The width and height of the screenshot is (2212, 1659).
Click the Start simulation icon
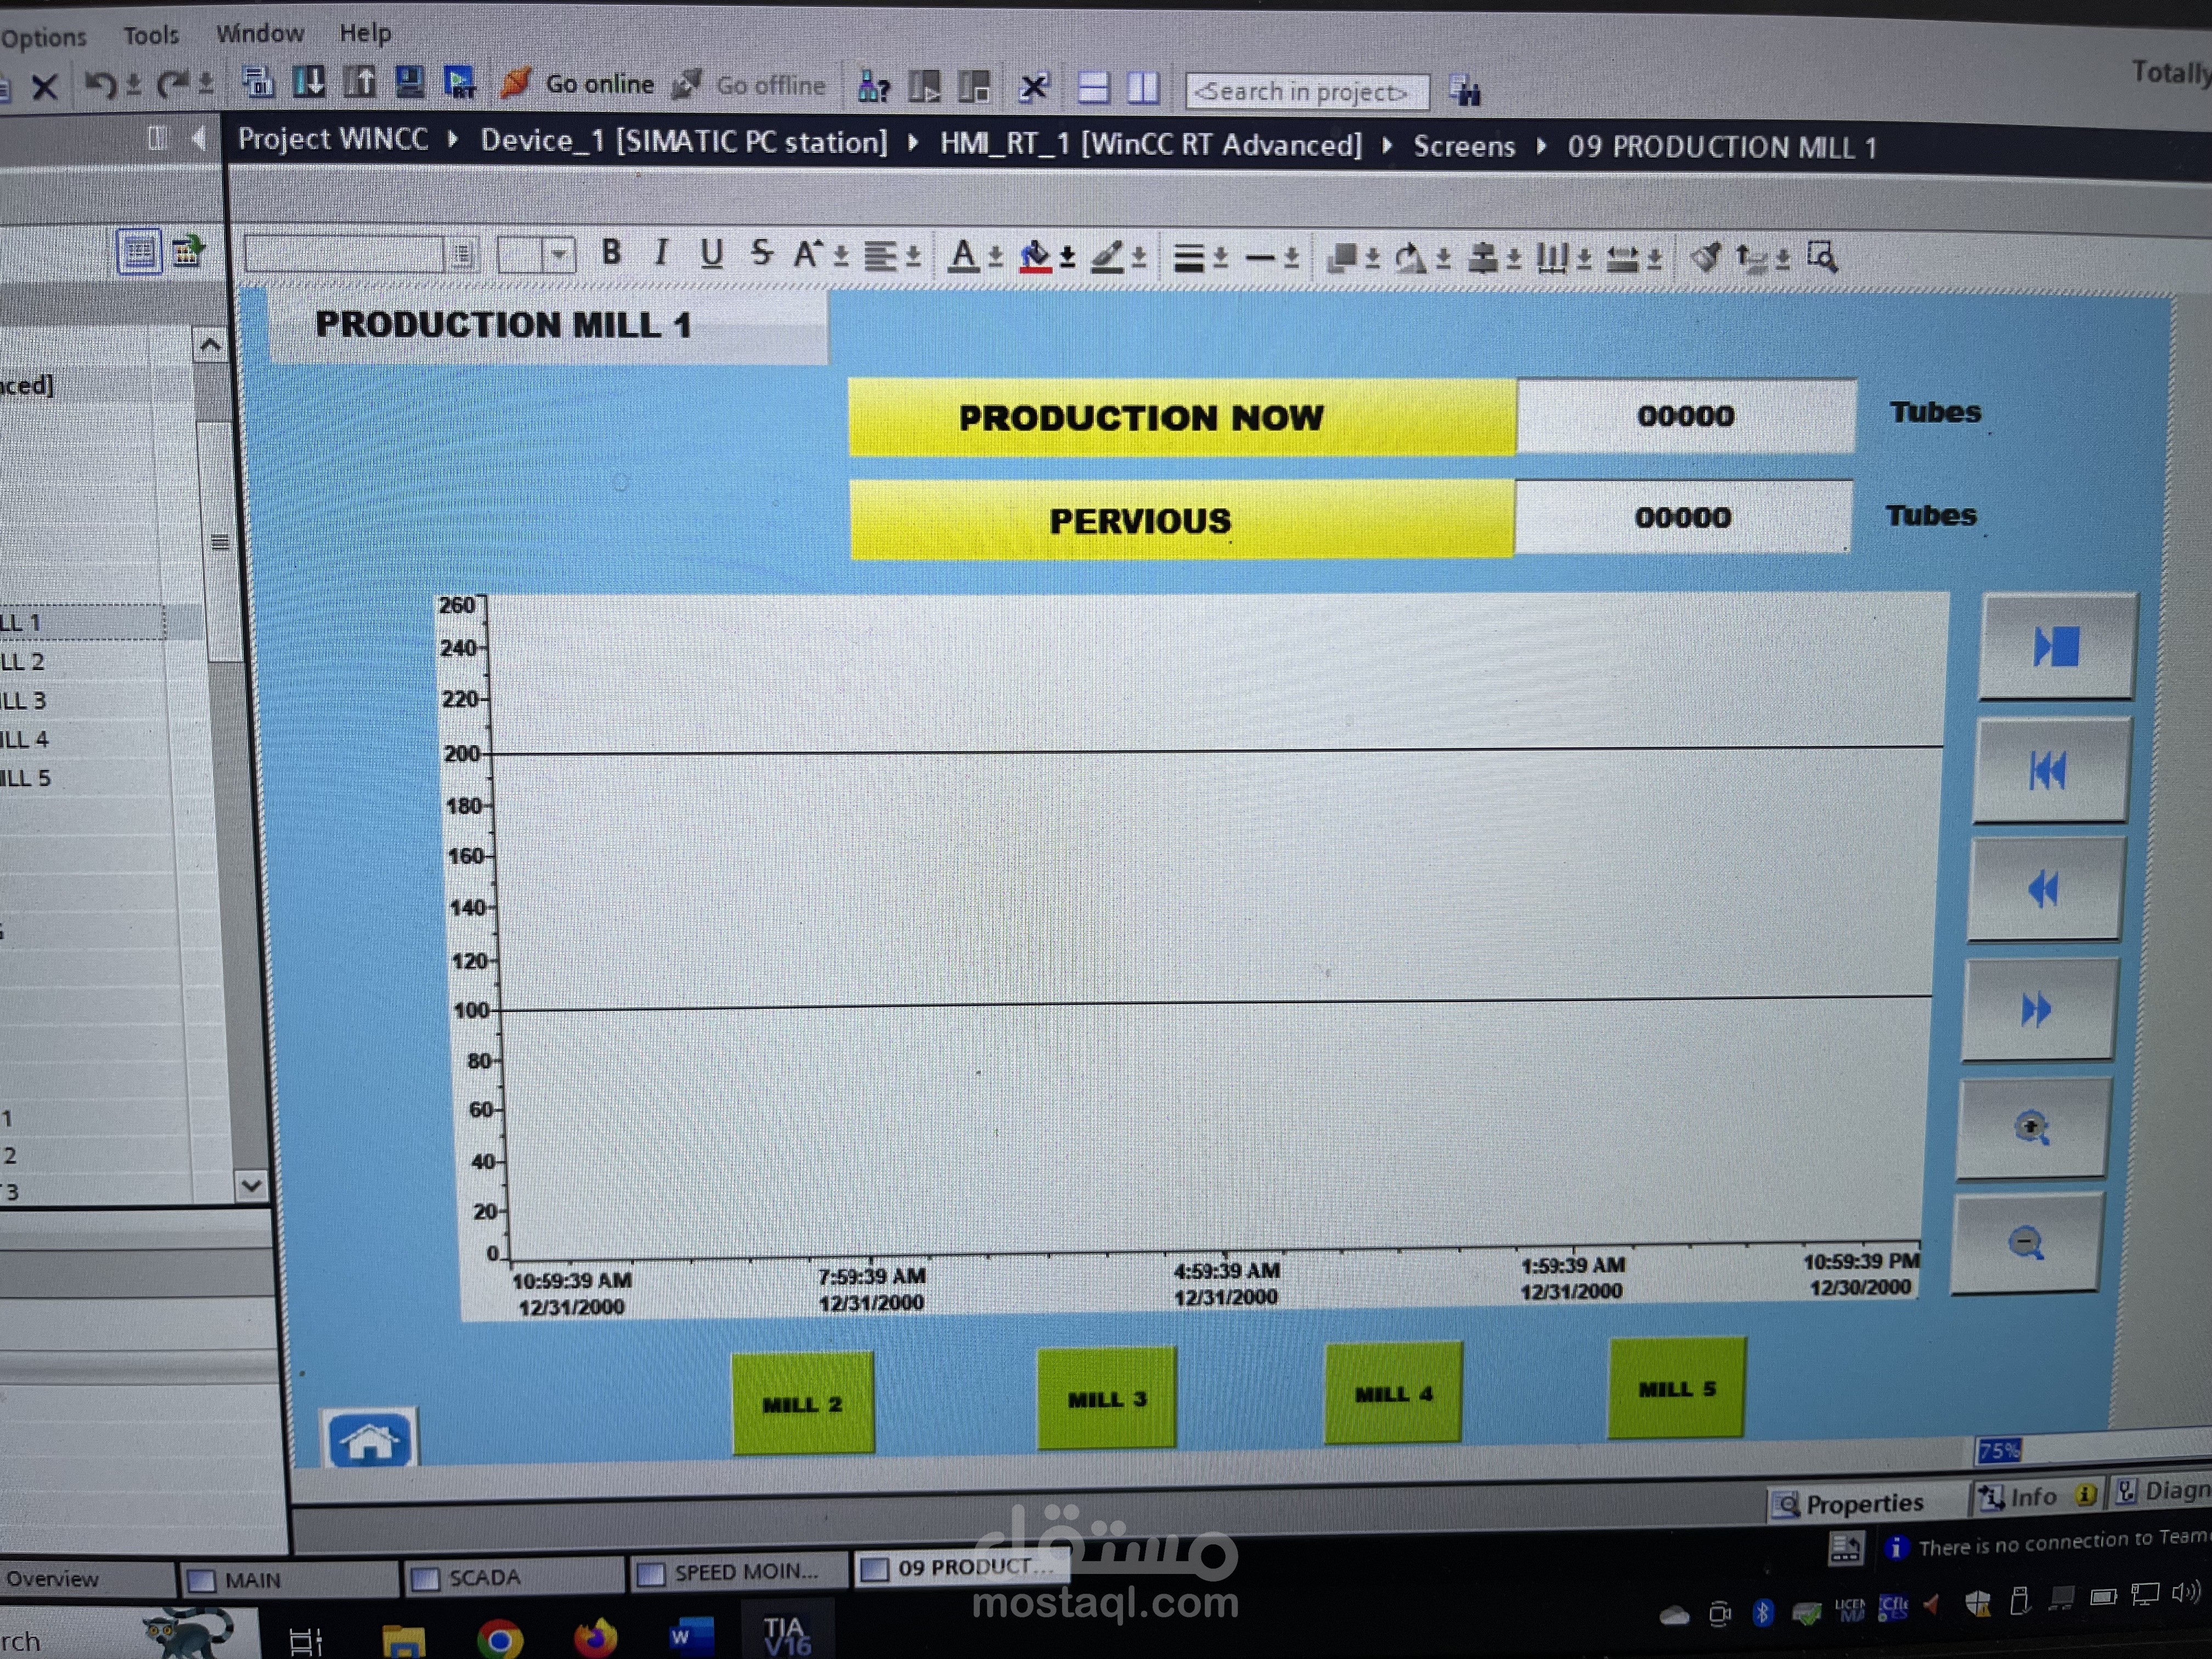410,82
